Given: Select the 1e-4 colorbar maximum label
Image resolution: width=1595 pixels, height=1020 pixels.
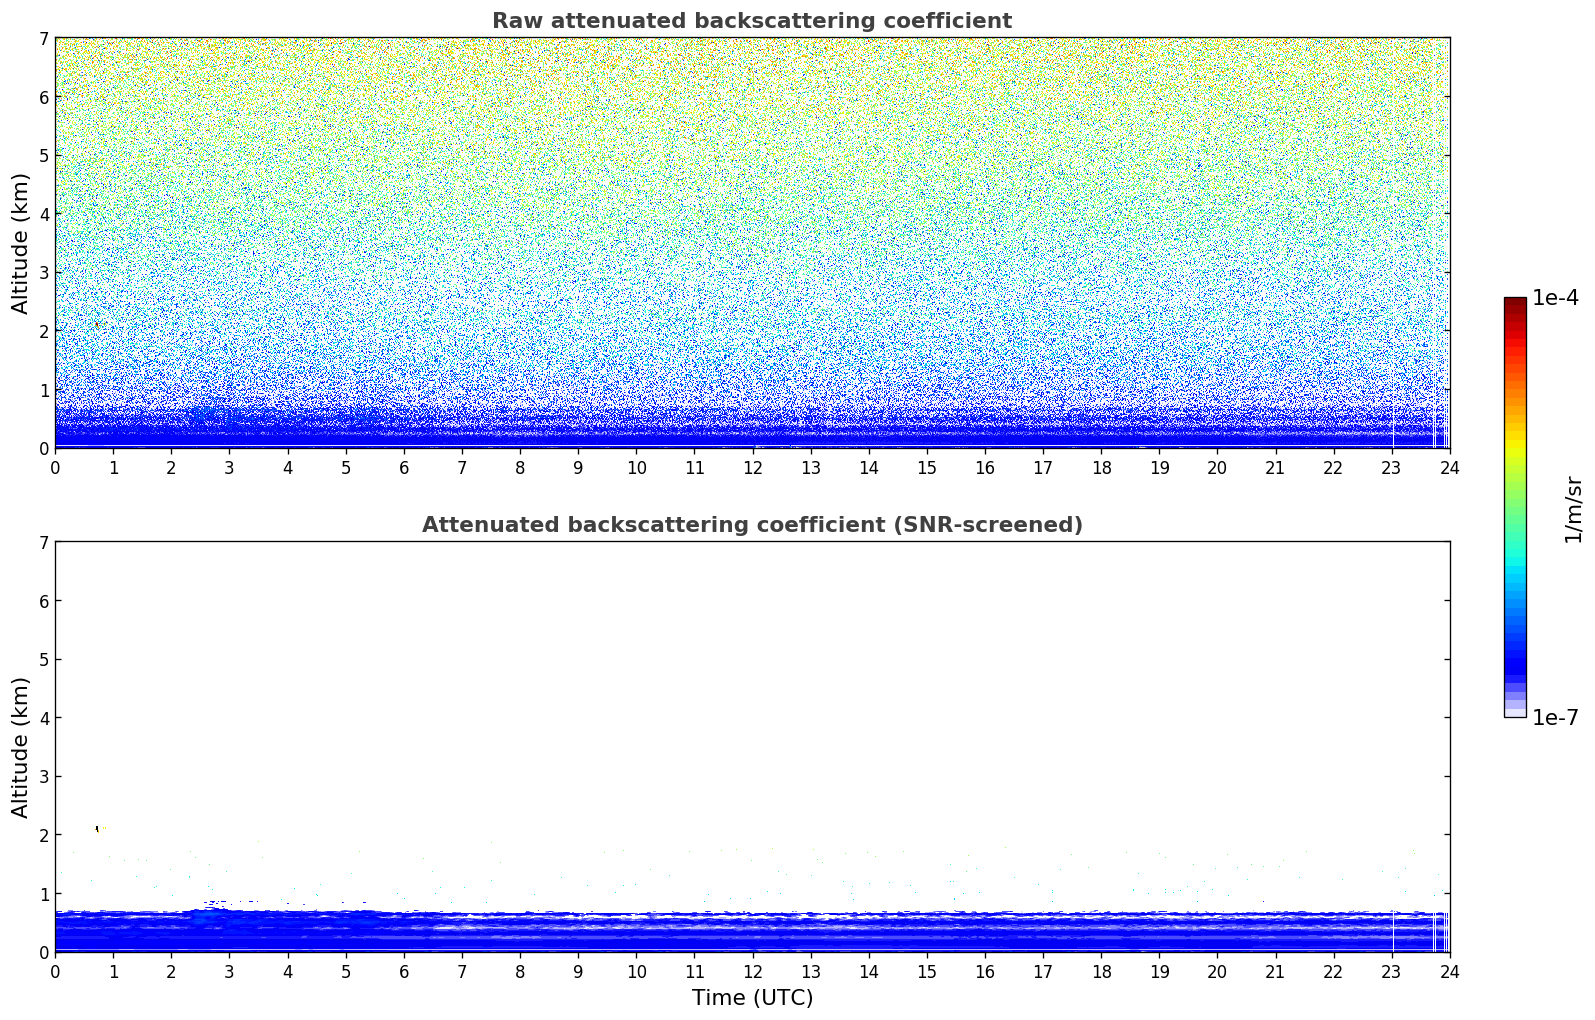Looking at the screenshot, I should click(1555, 298).
